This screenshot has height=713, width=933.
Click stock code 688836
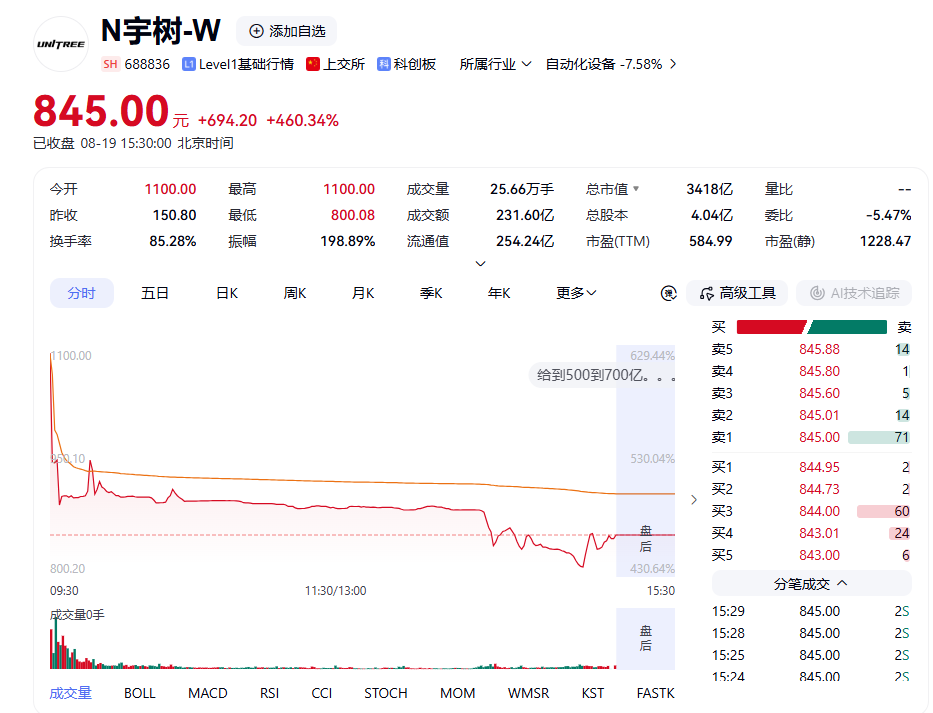click(147, 64)
